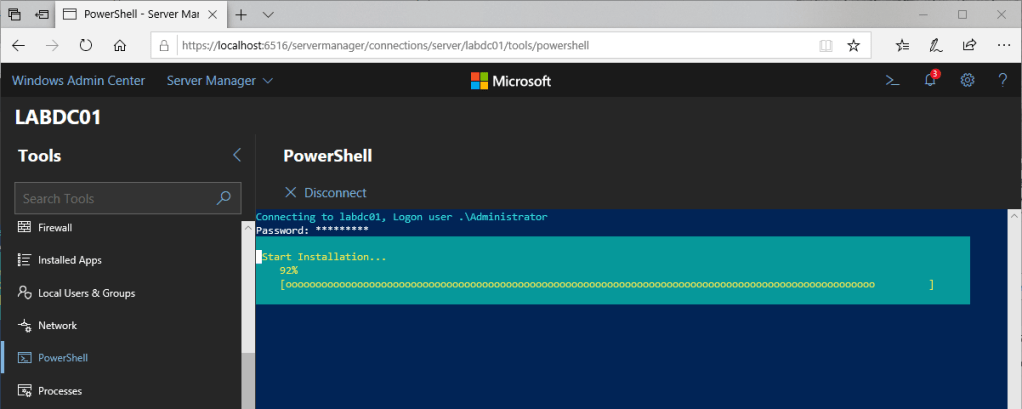Click the help question mark icon
The image size is (1022, 409).
point(1002,81)
